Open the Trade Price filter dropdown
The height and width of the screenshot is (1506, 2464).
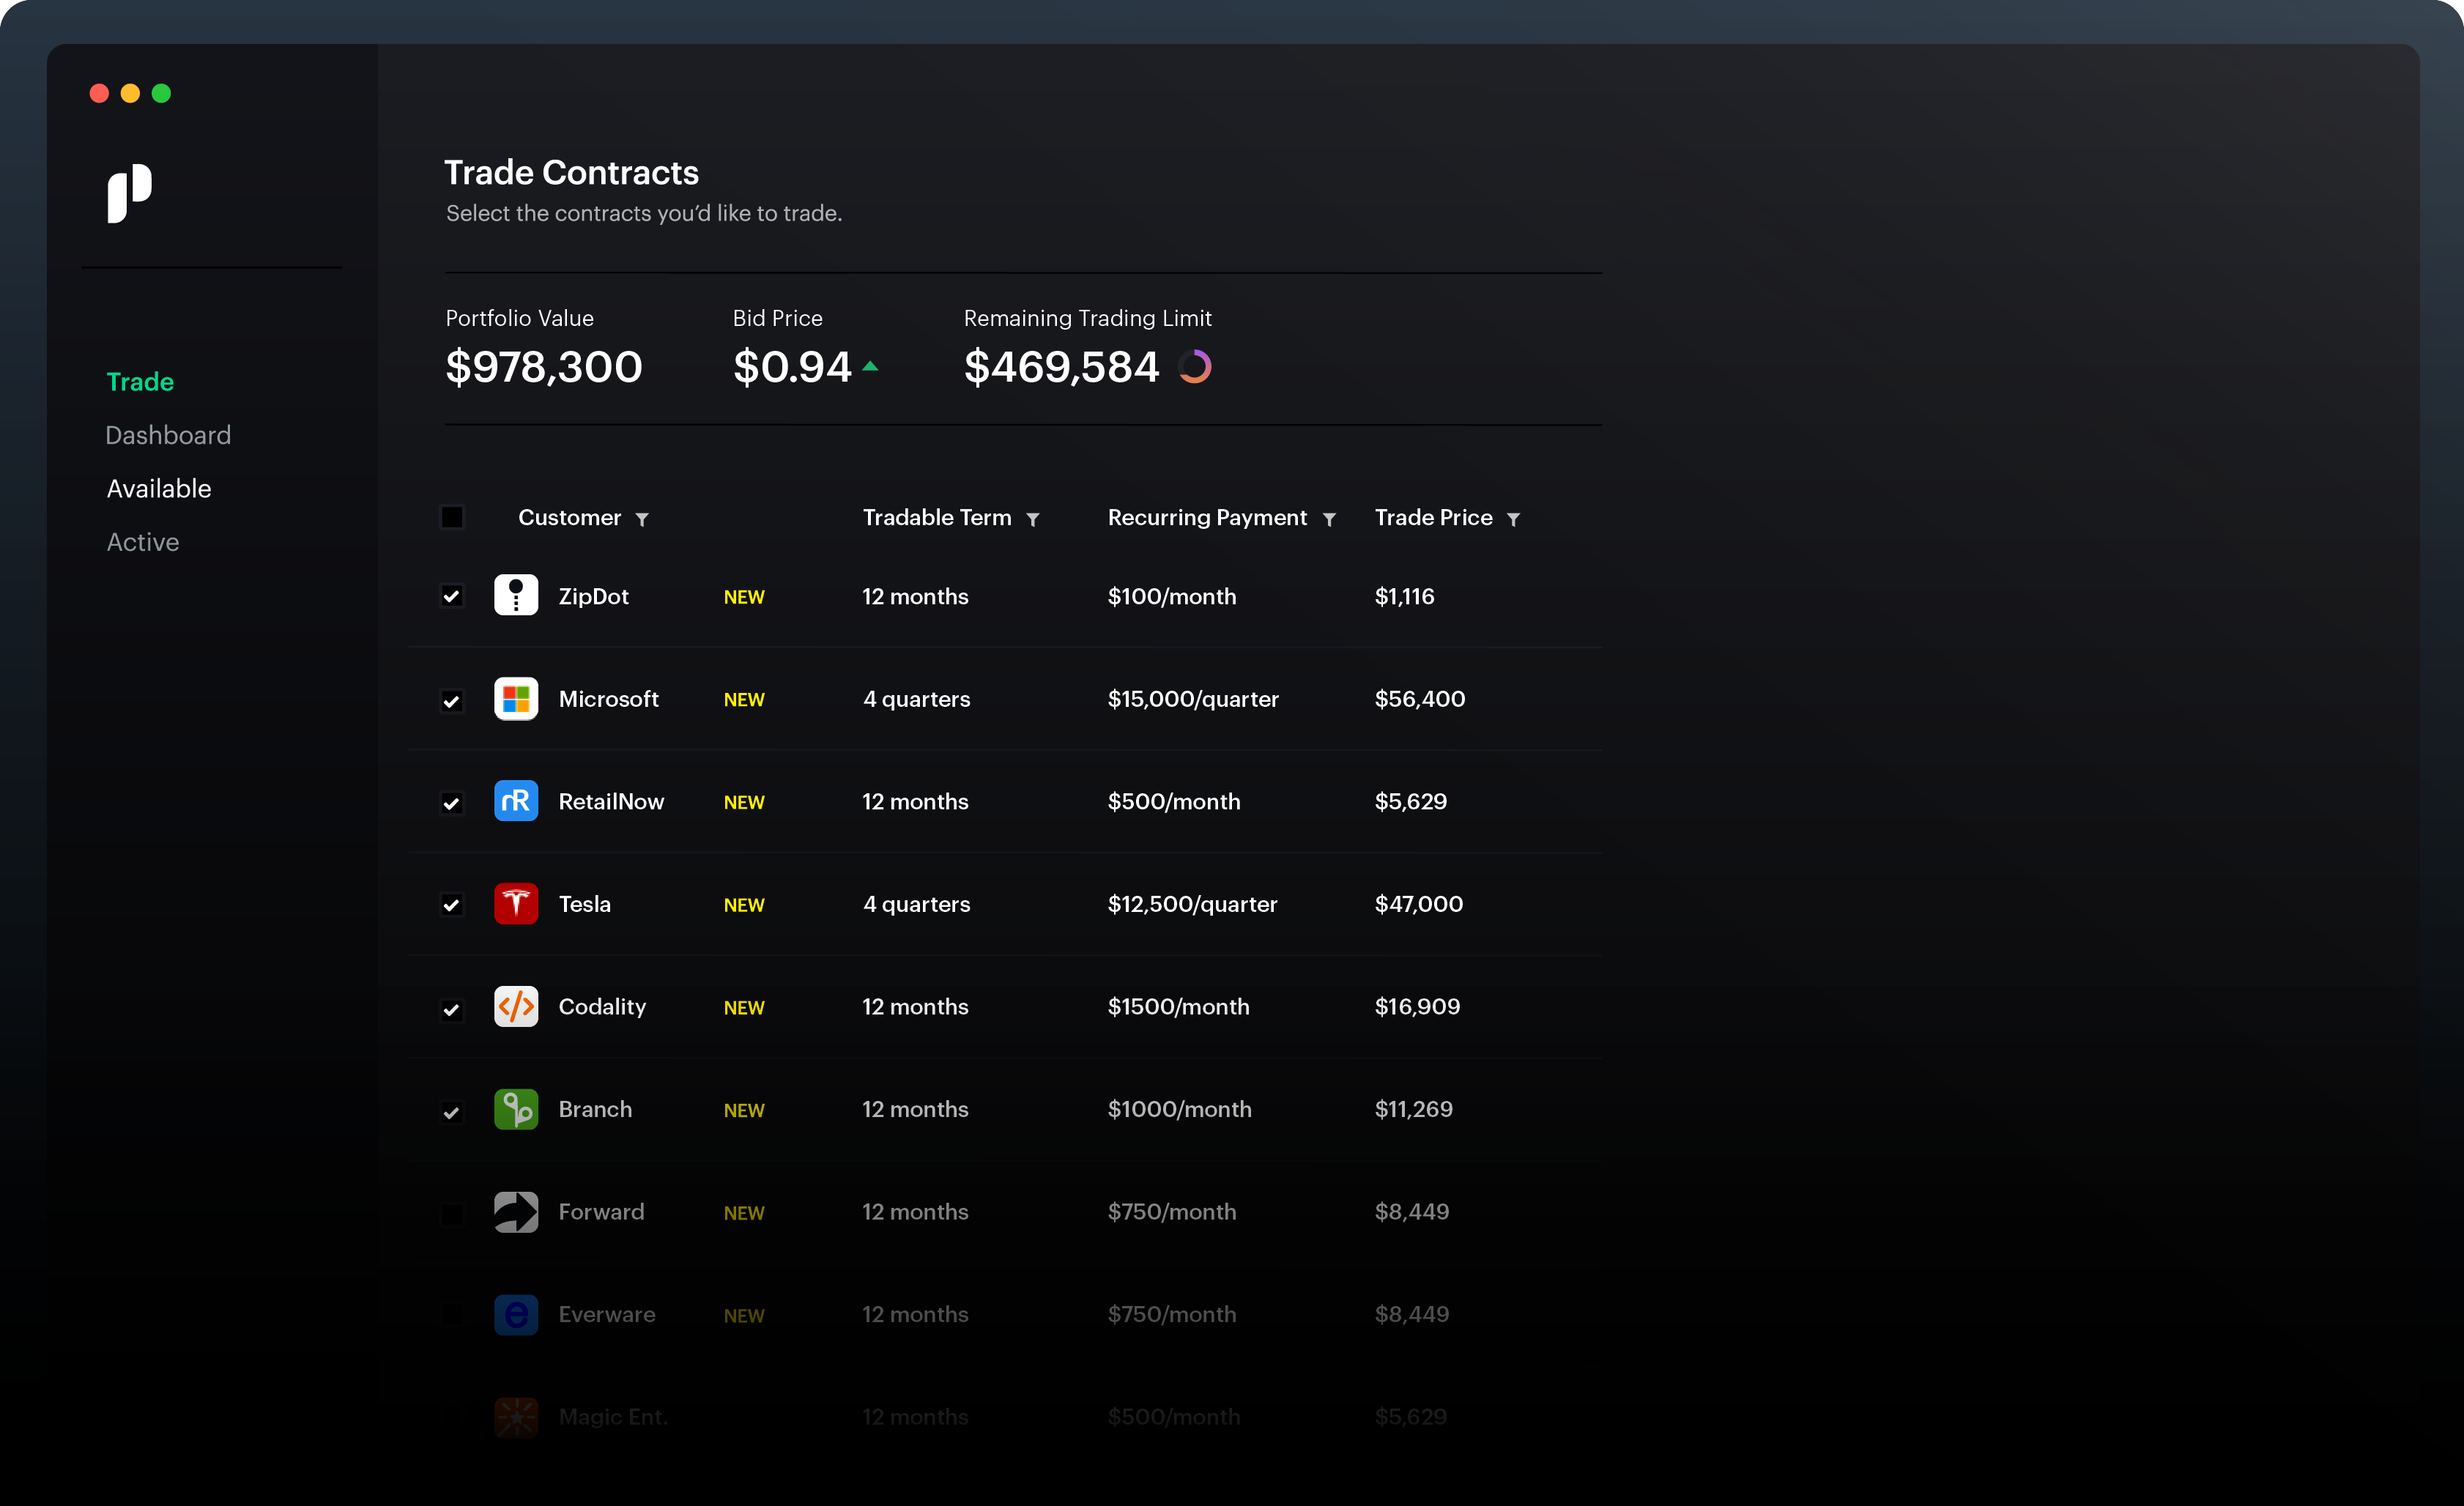tap(1513, 519)
